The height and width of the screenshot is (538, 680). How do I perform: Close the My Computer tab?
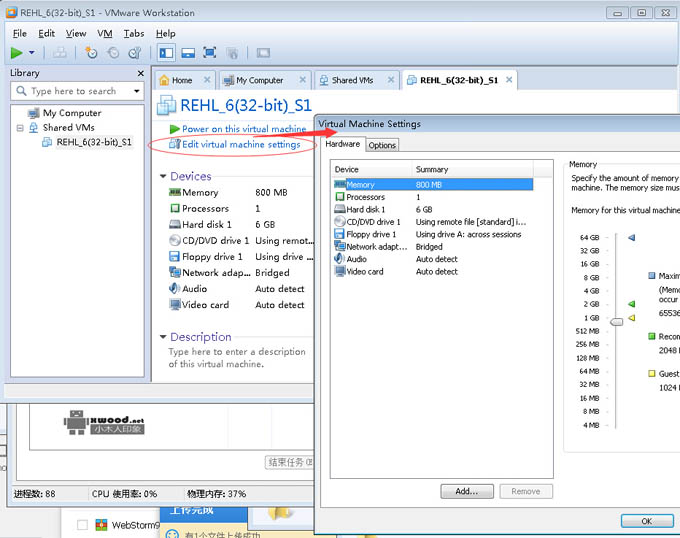[303, 80]
